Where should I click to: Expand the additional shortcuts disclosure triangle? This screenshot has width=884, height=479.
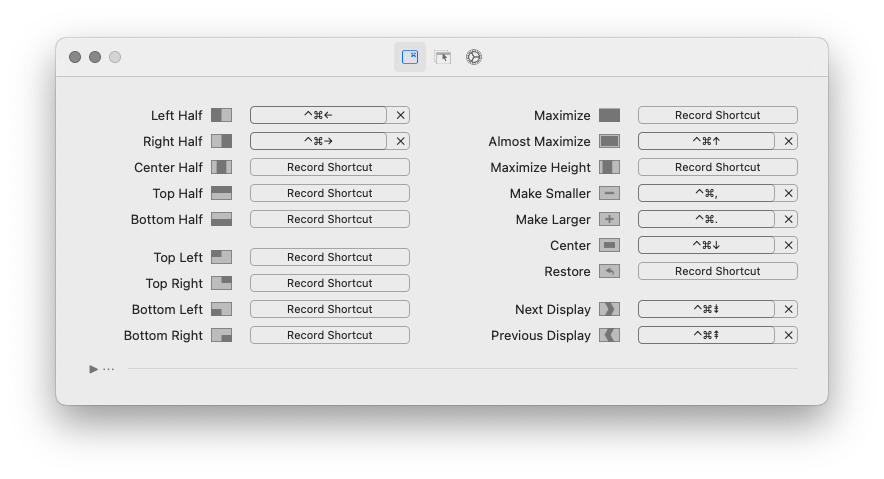coord(93,369)
